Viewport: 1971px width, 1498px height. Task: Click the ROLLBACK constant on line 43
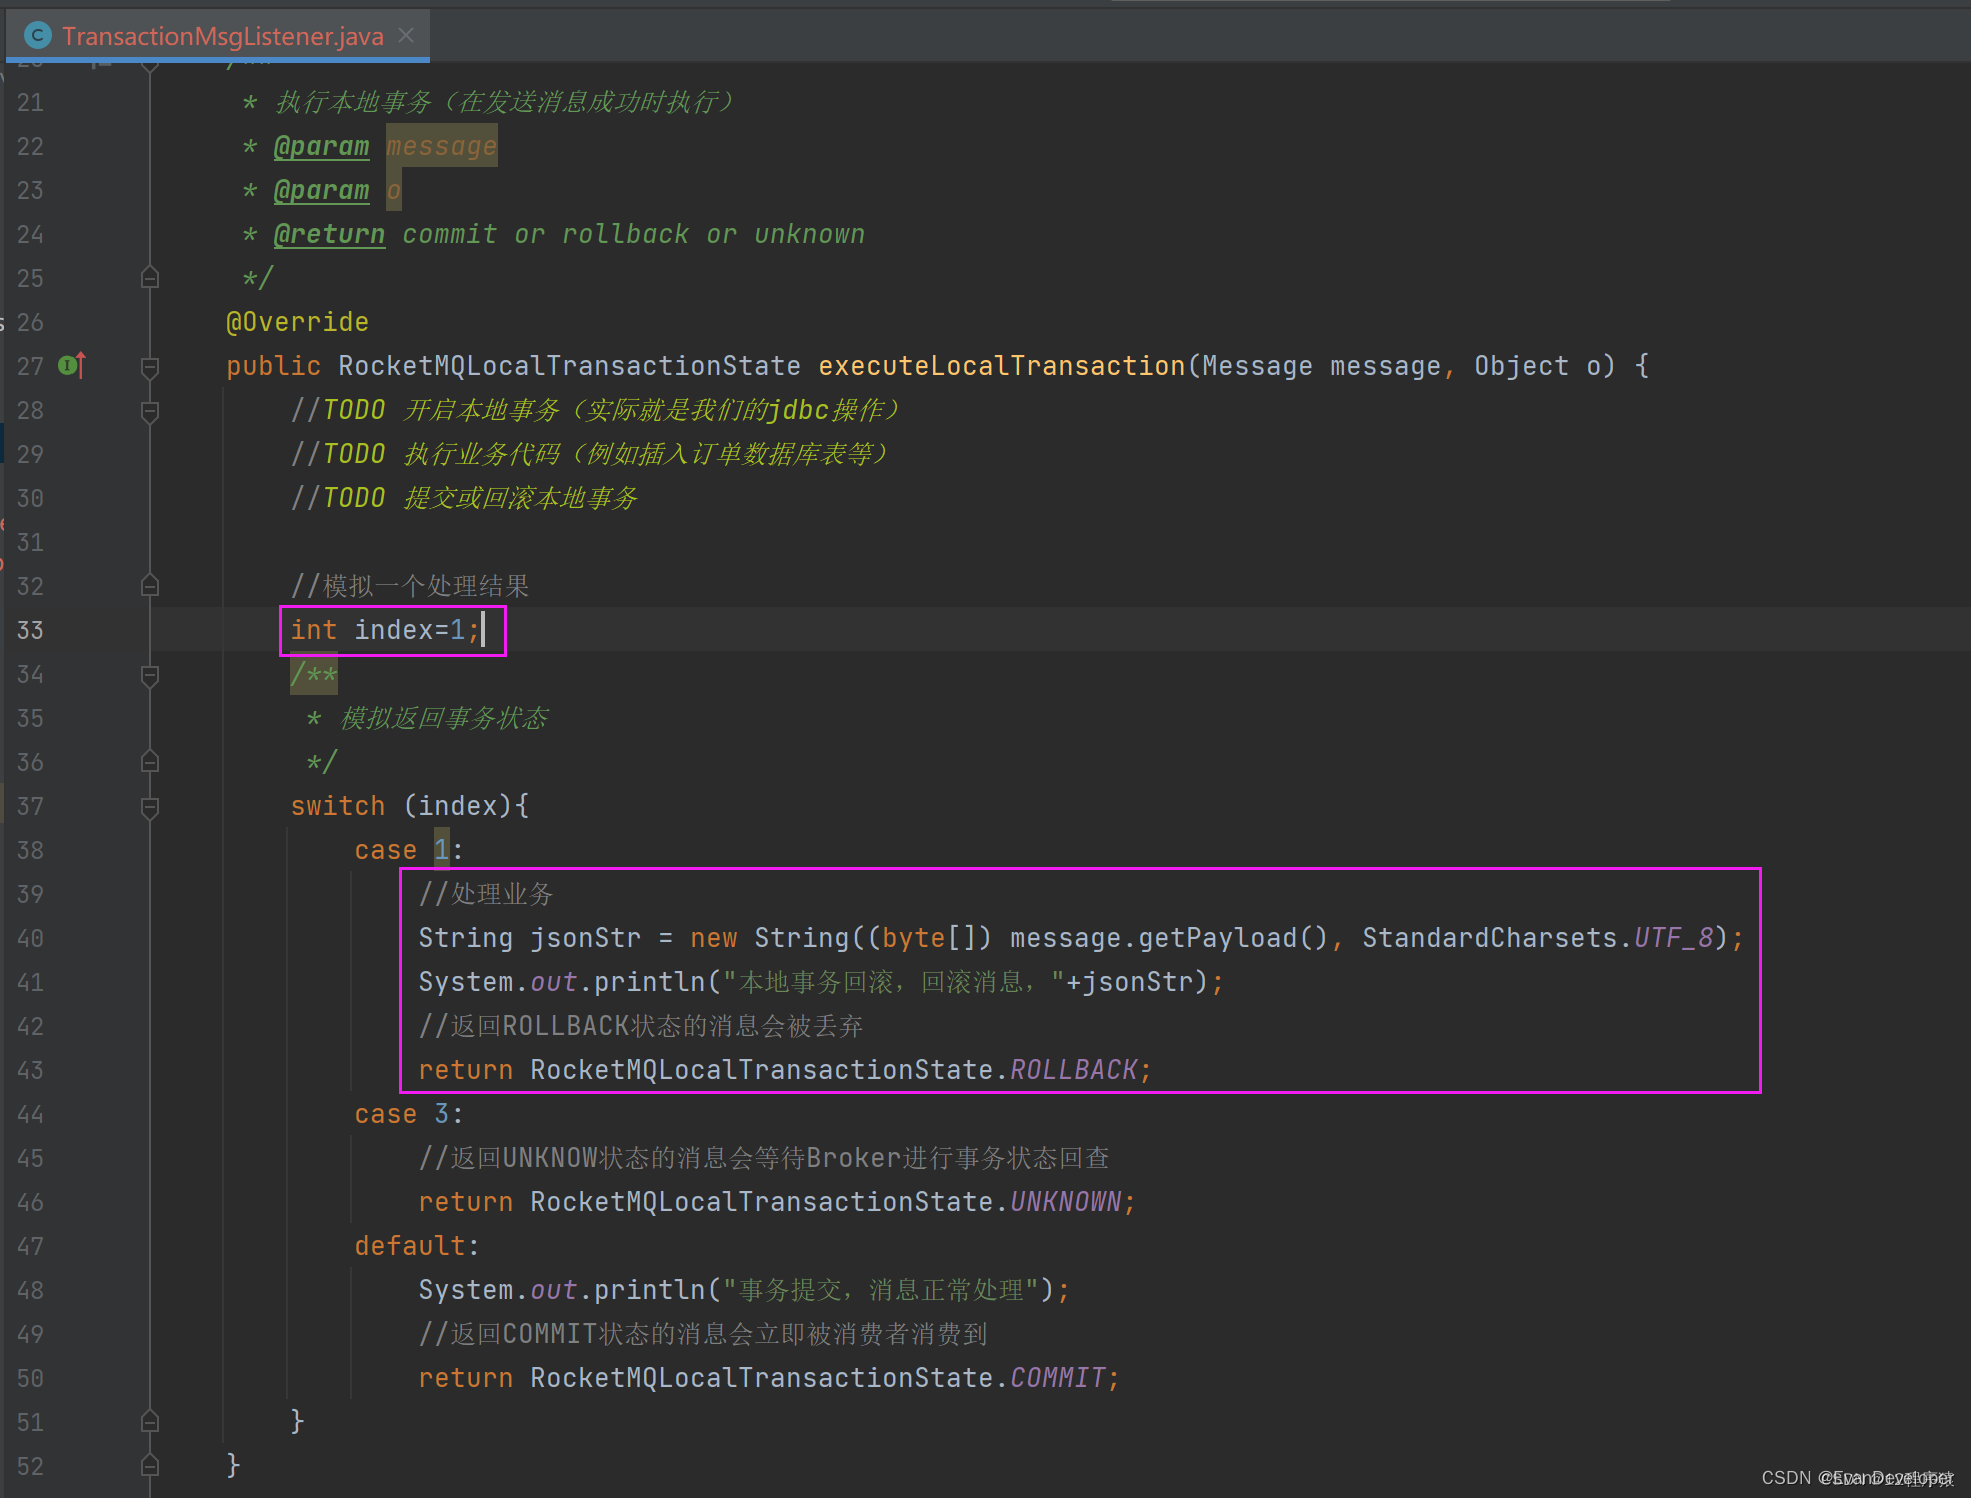(1073, 1070)
